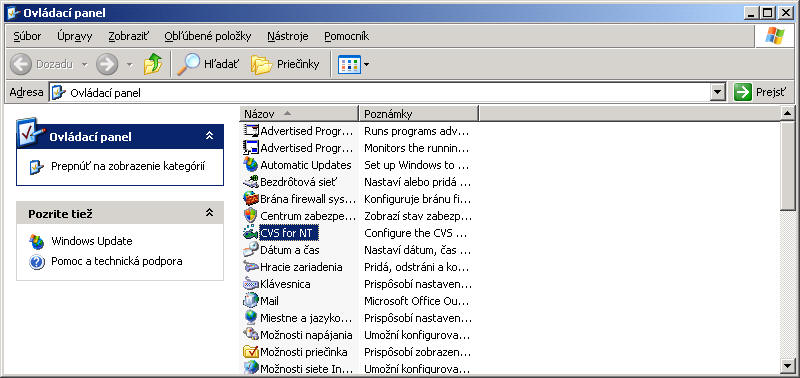This screenshot has height=378, width=800.
Task: Open the Pomocník menu
Action: pyautogui.click(x=346, y=36)
